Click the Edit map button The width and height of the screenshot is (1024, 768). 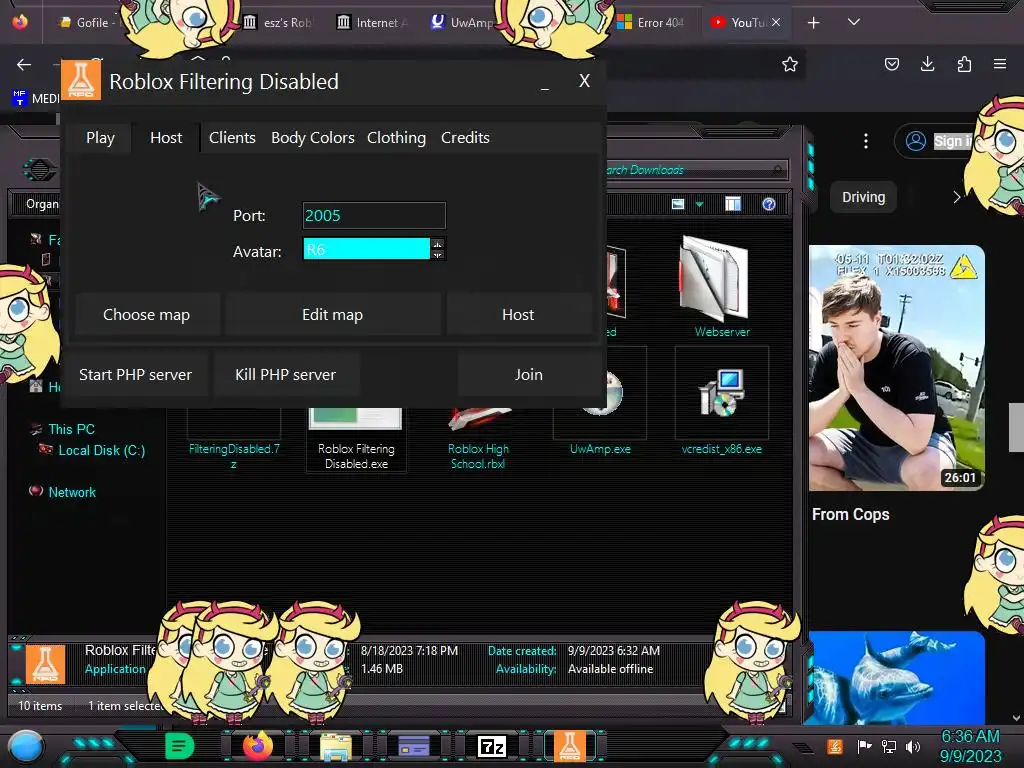332,315
